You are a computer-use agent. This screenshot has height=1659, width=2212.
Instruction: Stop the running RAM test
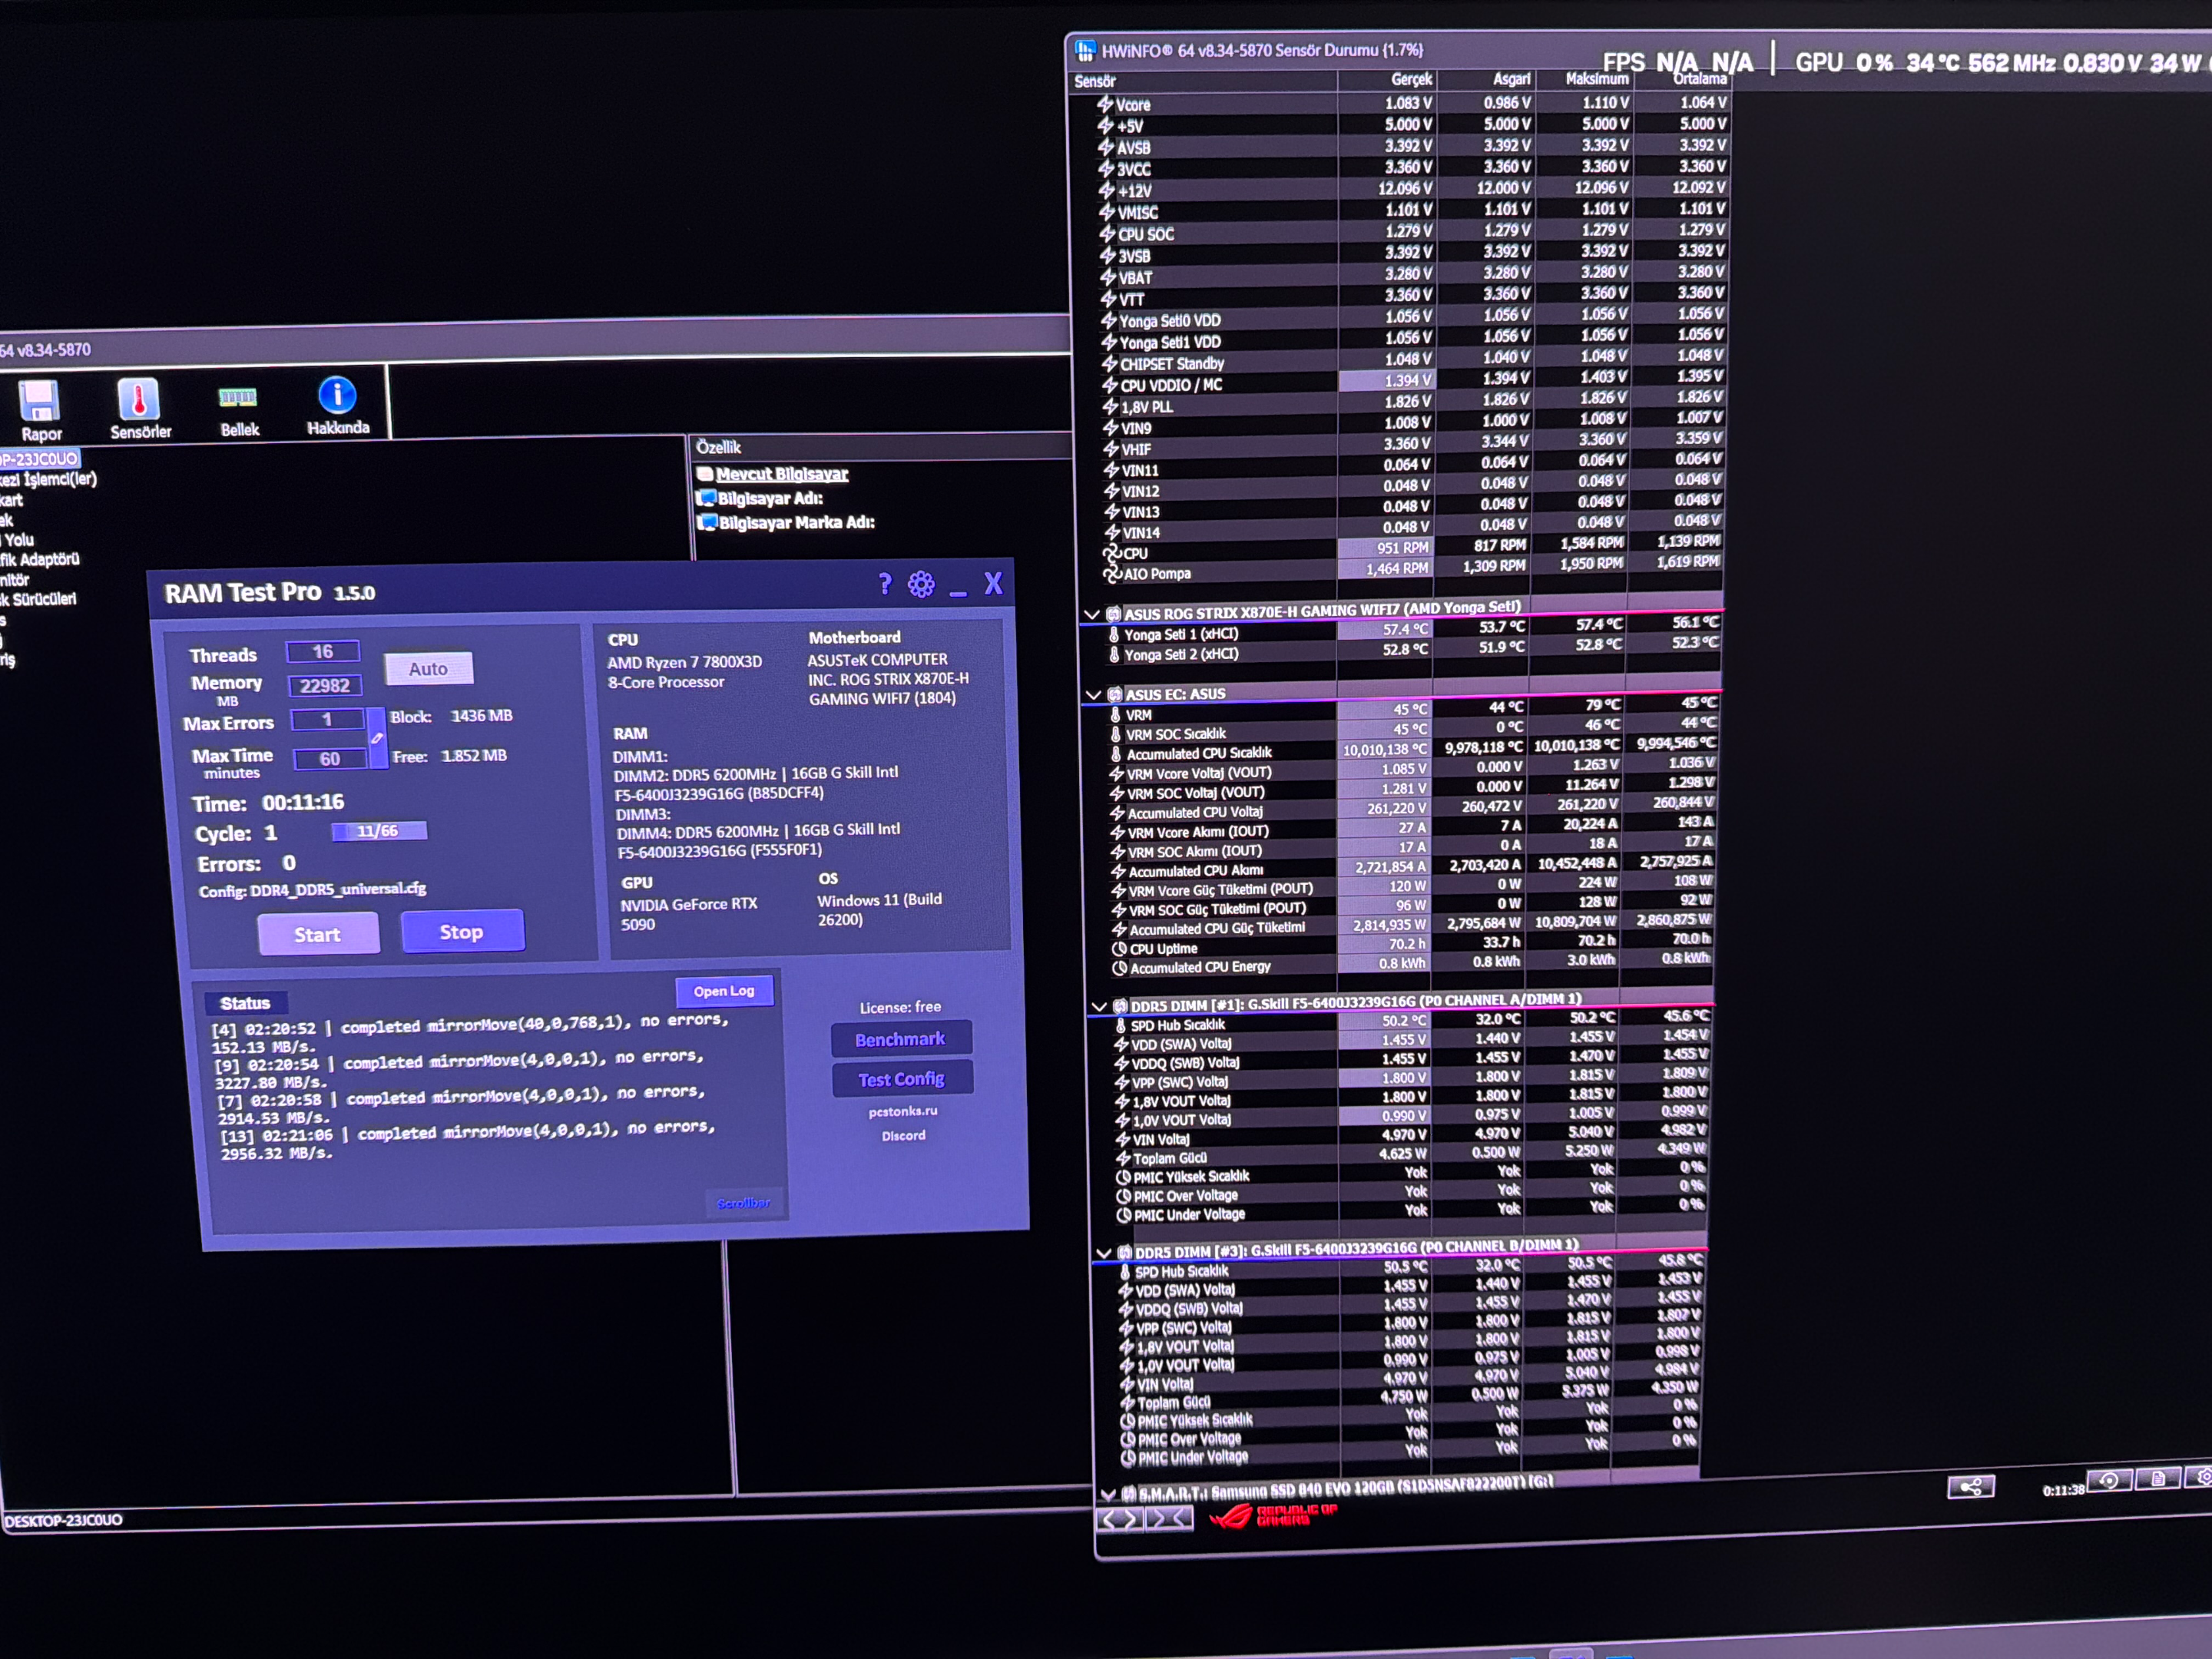click(462, 931)
